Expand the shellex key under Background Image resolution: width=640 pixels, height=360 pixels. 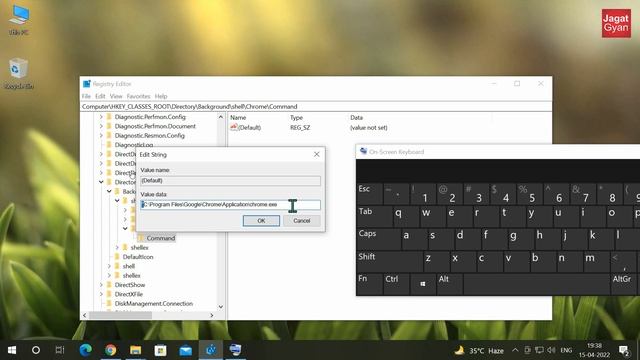(117, 248)
